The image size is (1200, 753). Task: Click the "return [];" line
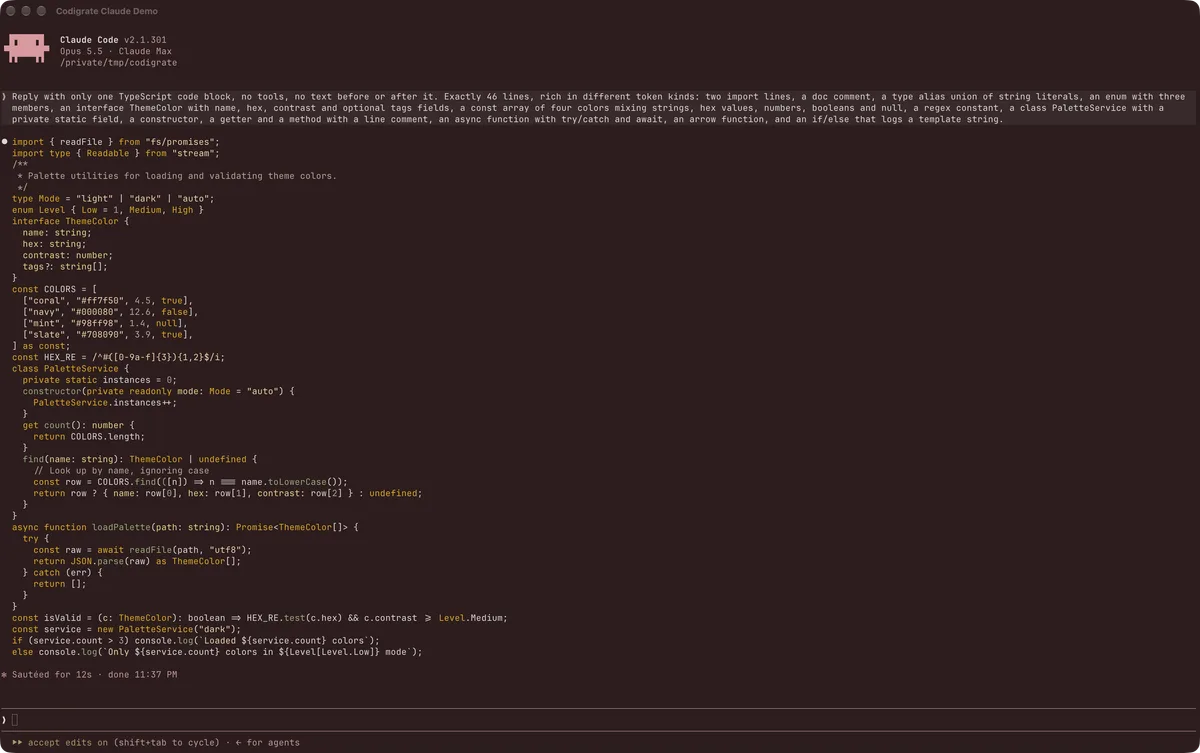[x=60, y=584]
